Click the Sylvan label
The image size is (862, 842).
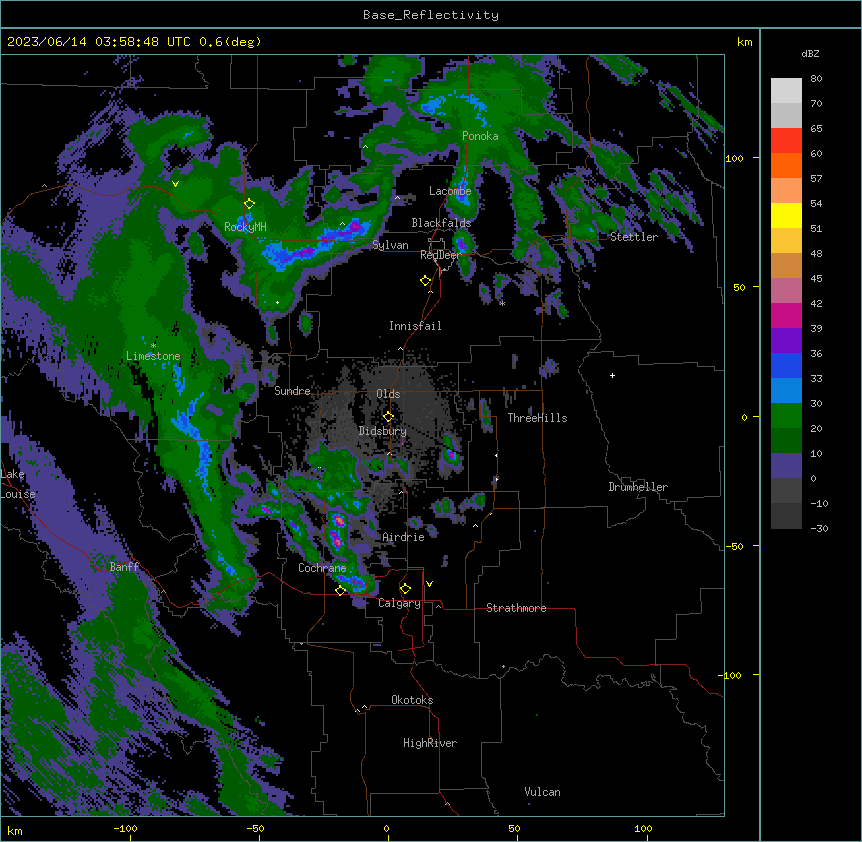tap(390, 245)
